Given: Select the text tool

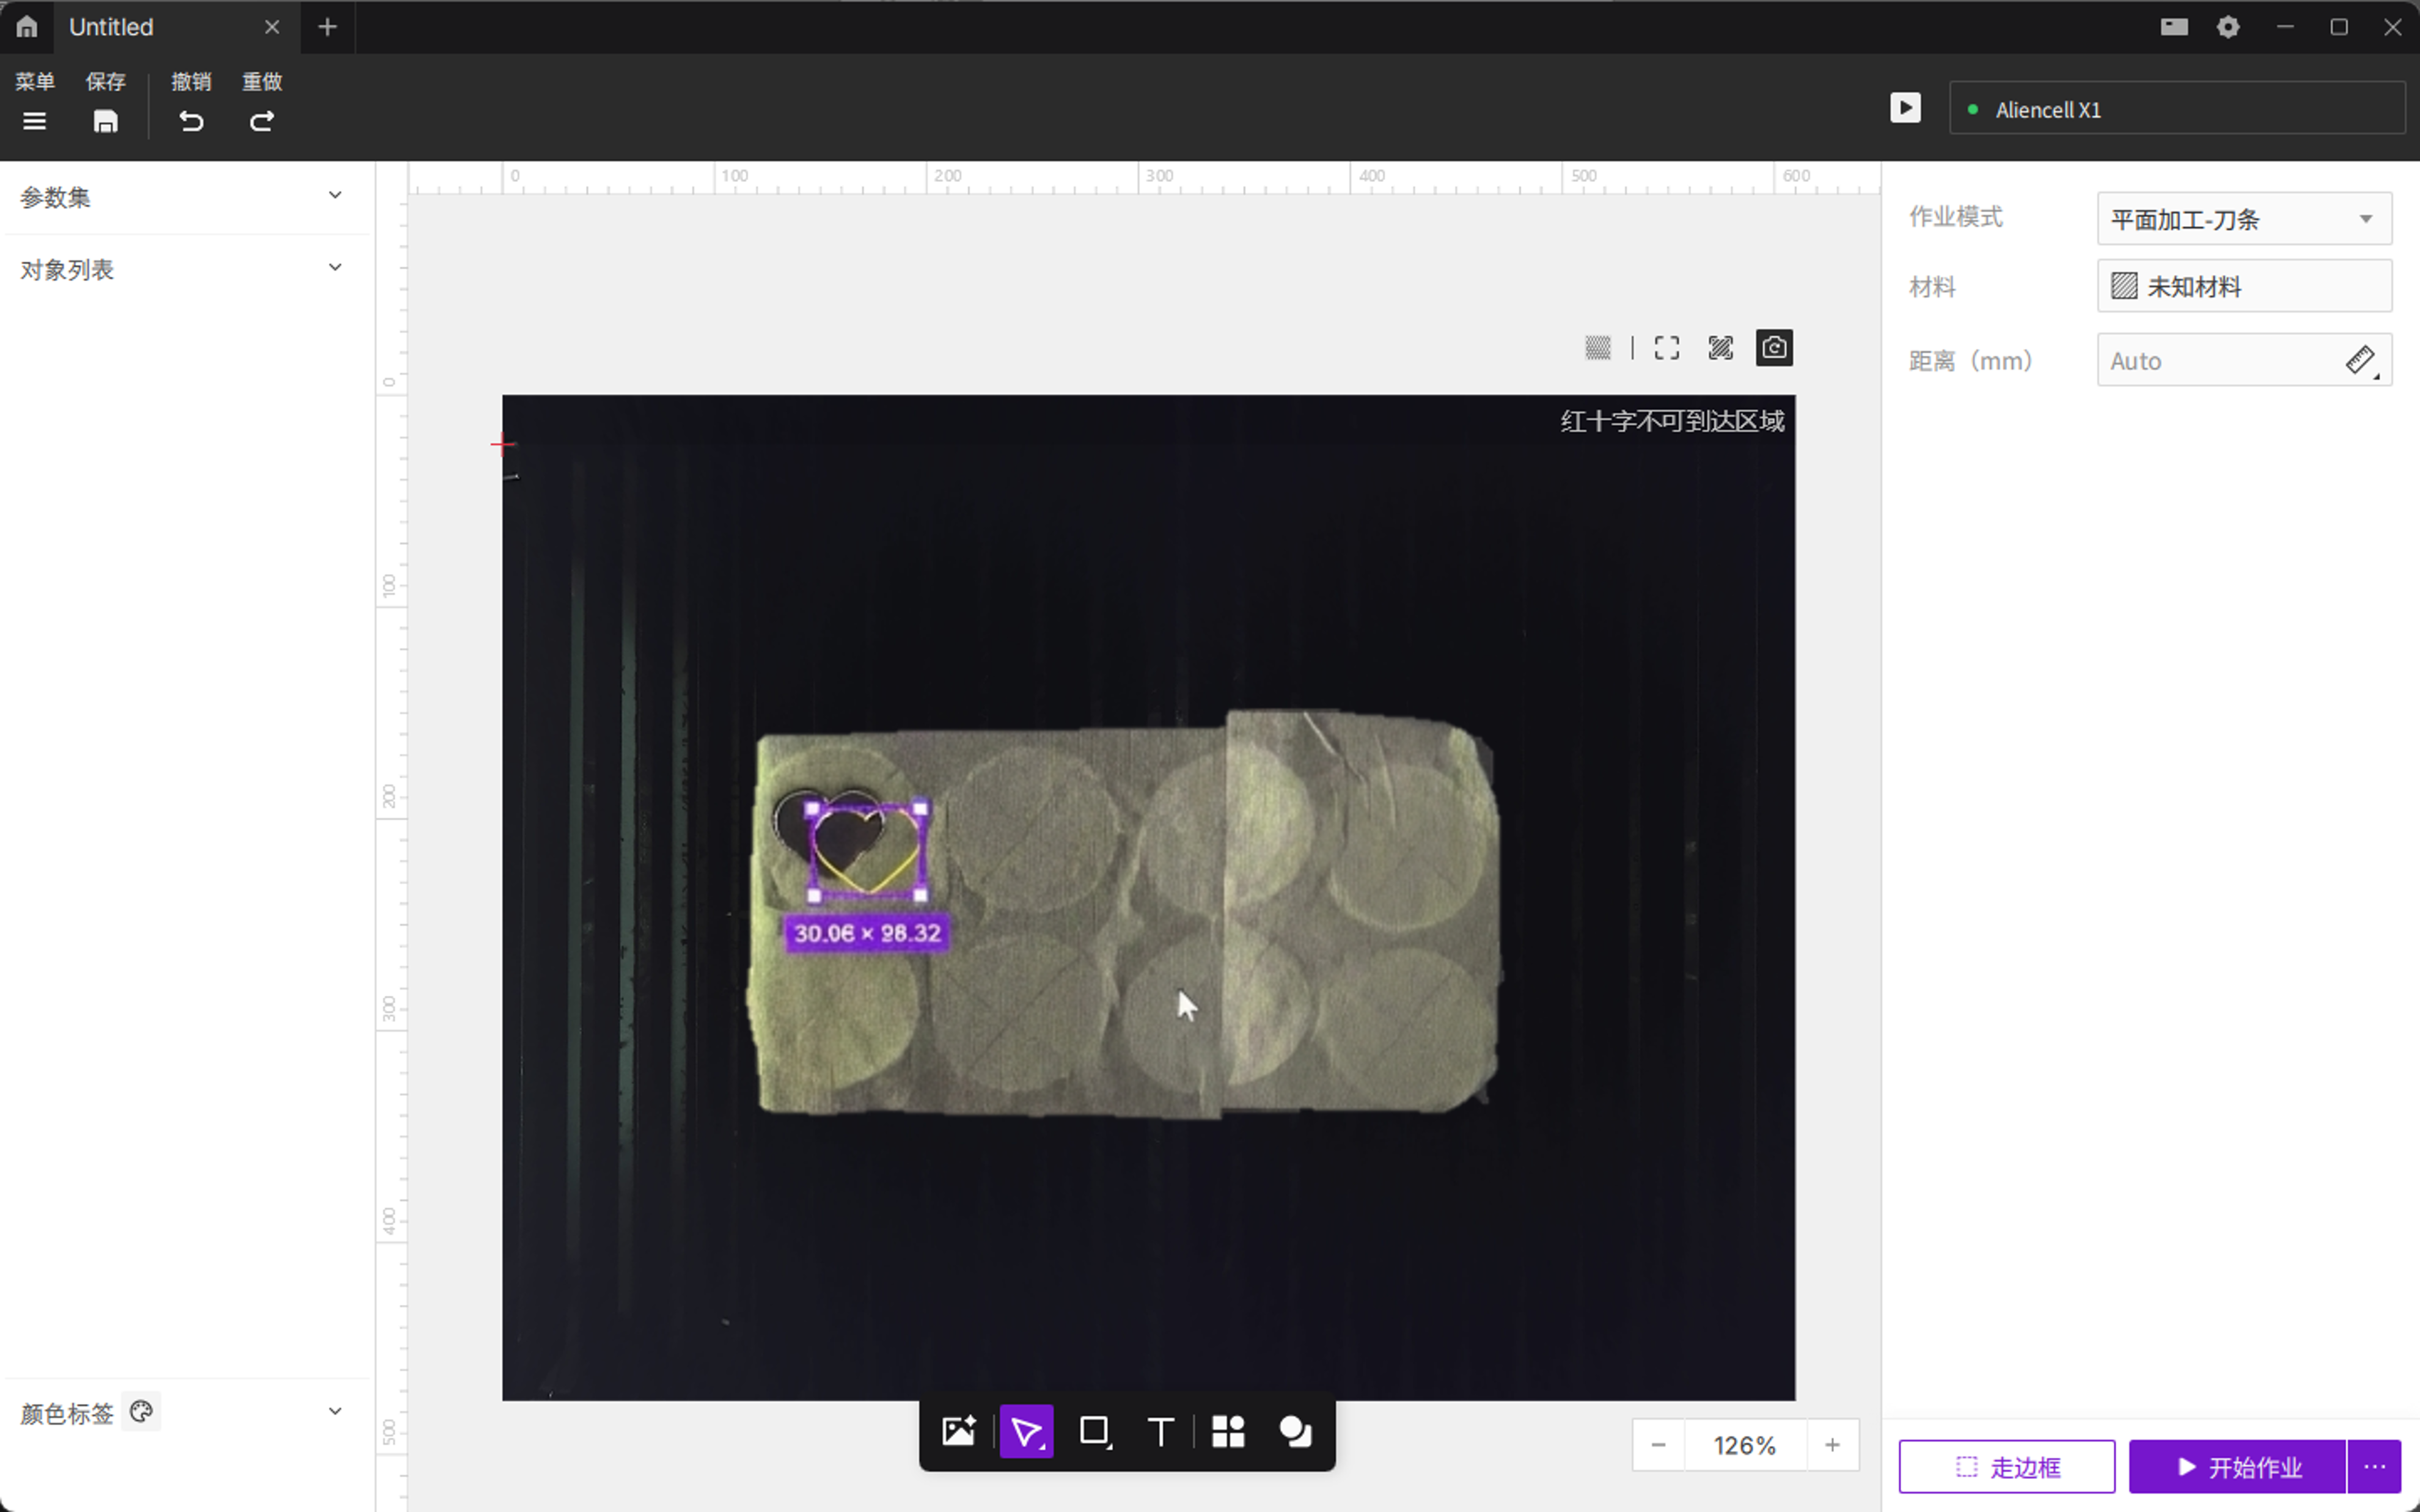Looking at the screenshot, I should (x=1160, y=1431).
